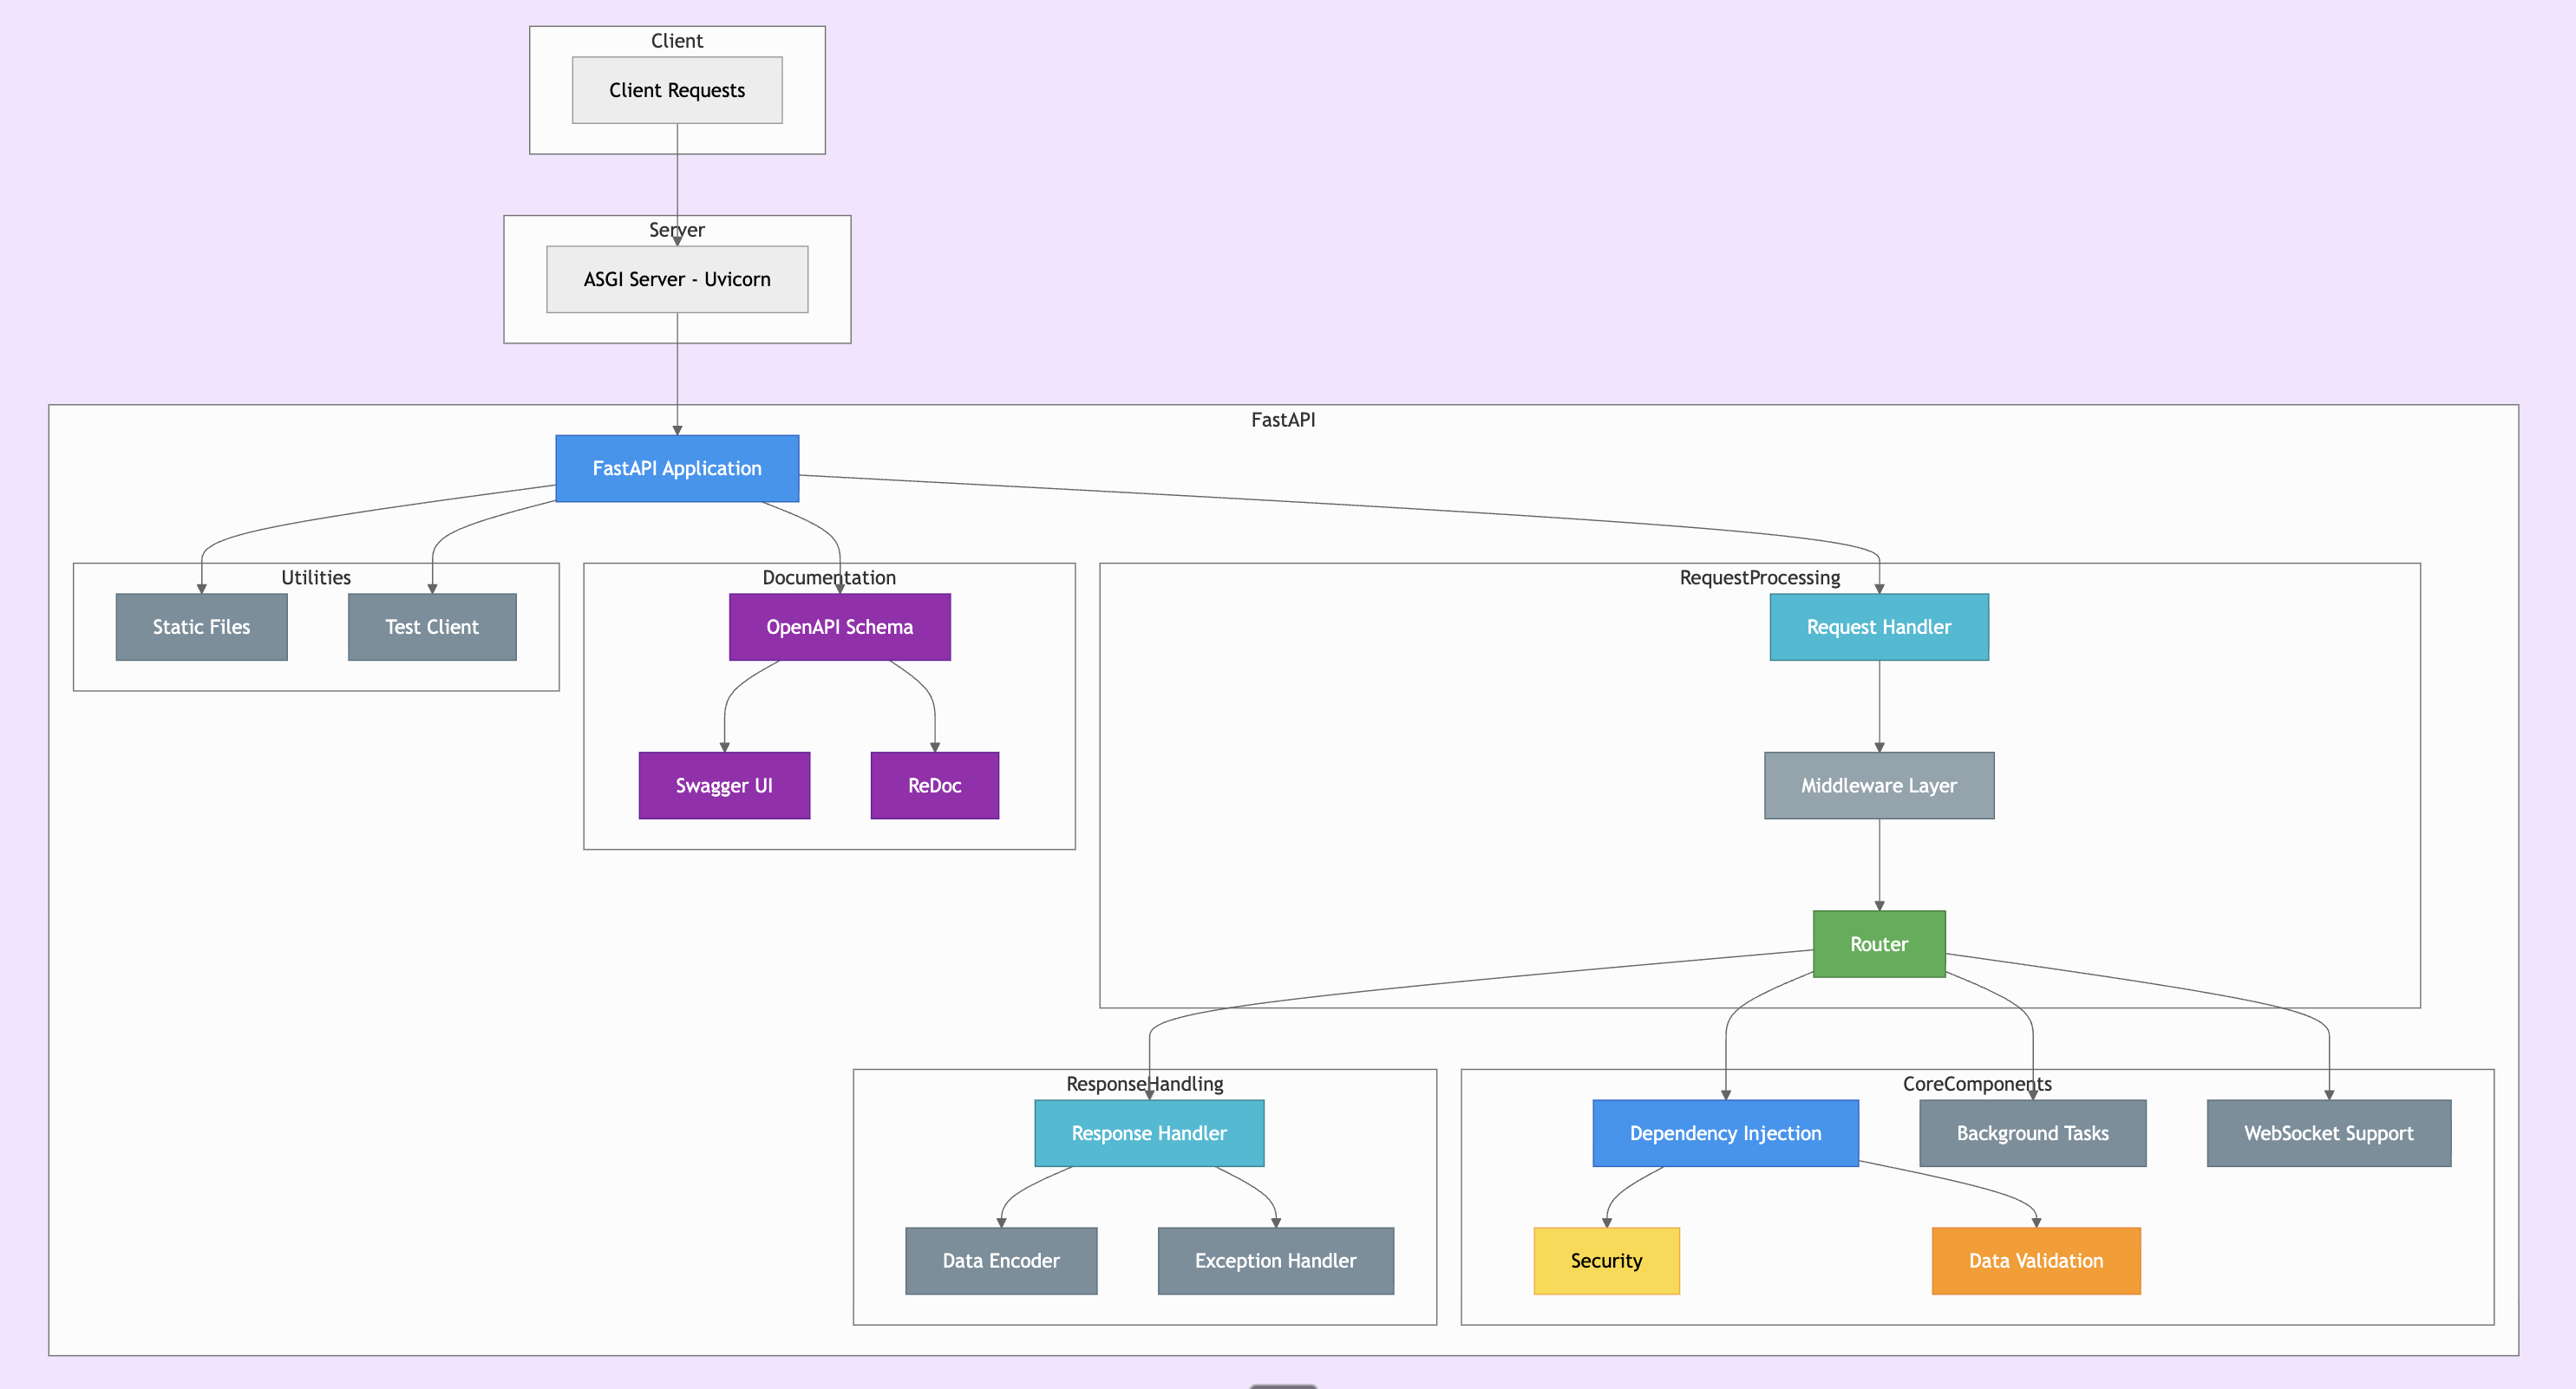
Task: Select the Static Files box
Action: click(201, 627)
